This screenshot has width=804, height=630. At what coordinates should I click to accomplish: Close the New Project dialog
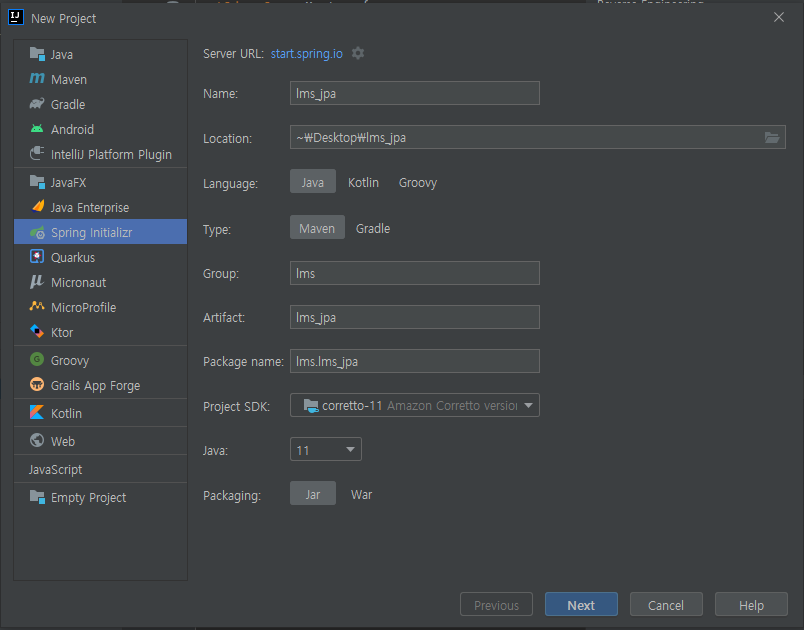point(779,17)
